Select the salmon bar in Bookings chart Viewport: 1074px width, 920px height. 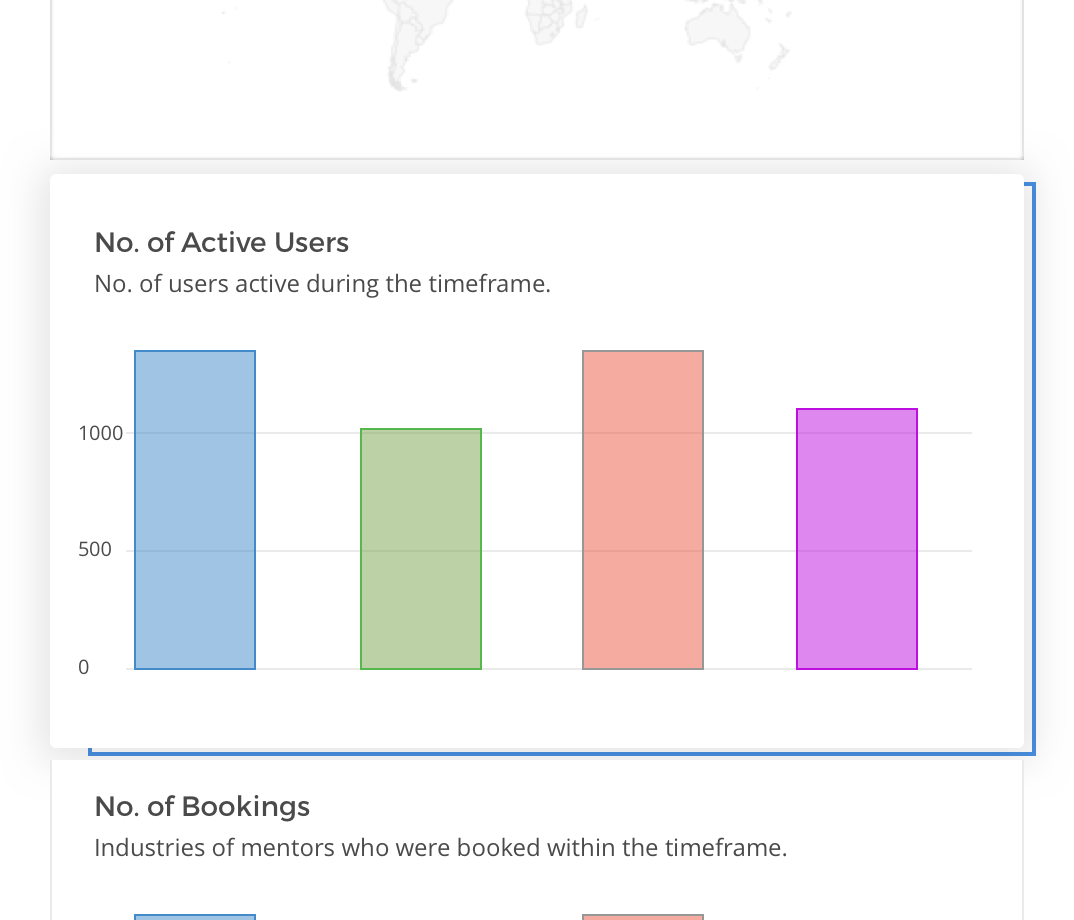643,917
